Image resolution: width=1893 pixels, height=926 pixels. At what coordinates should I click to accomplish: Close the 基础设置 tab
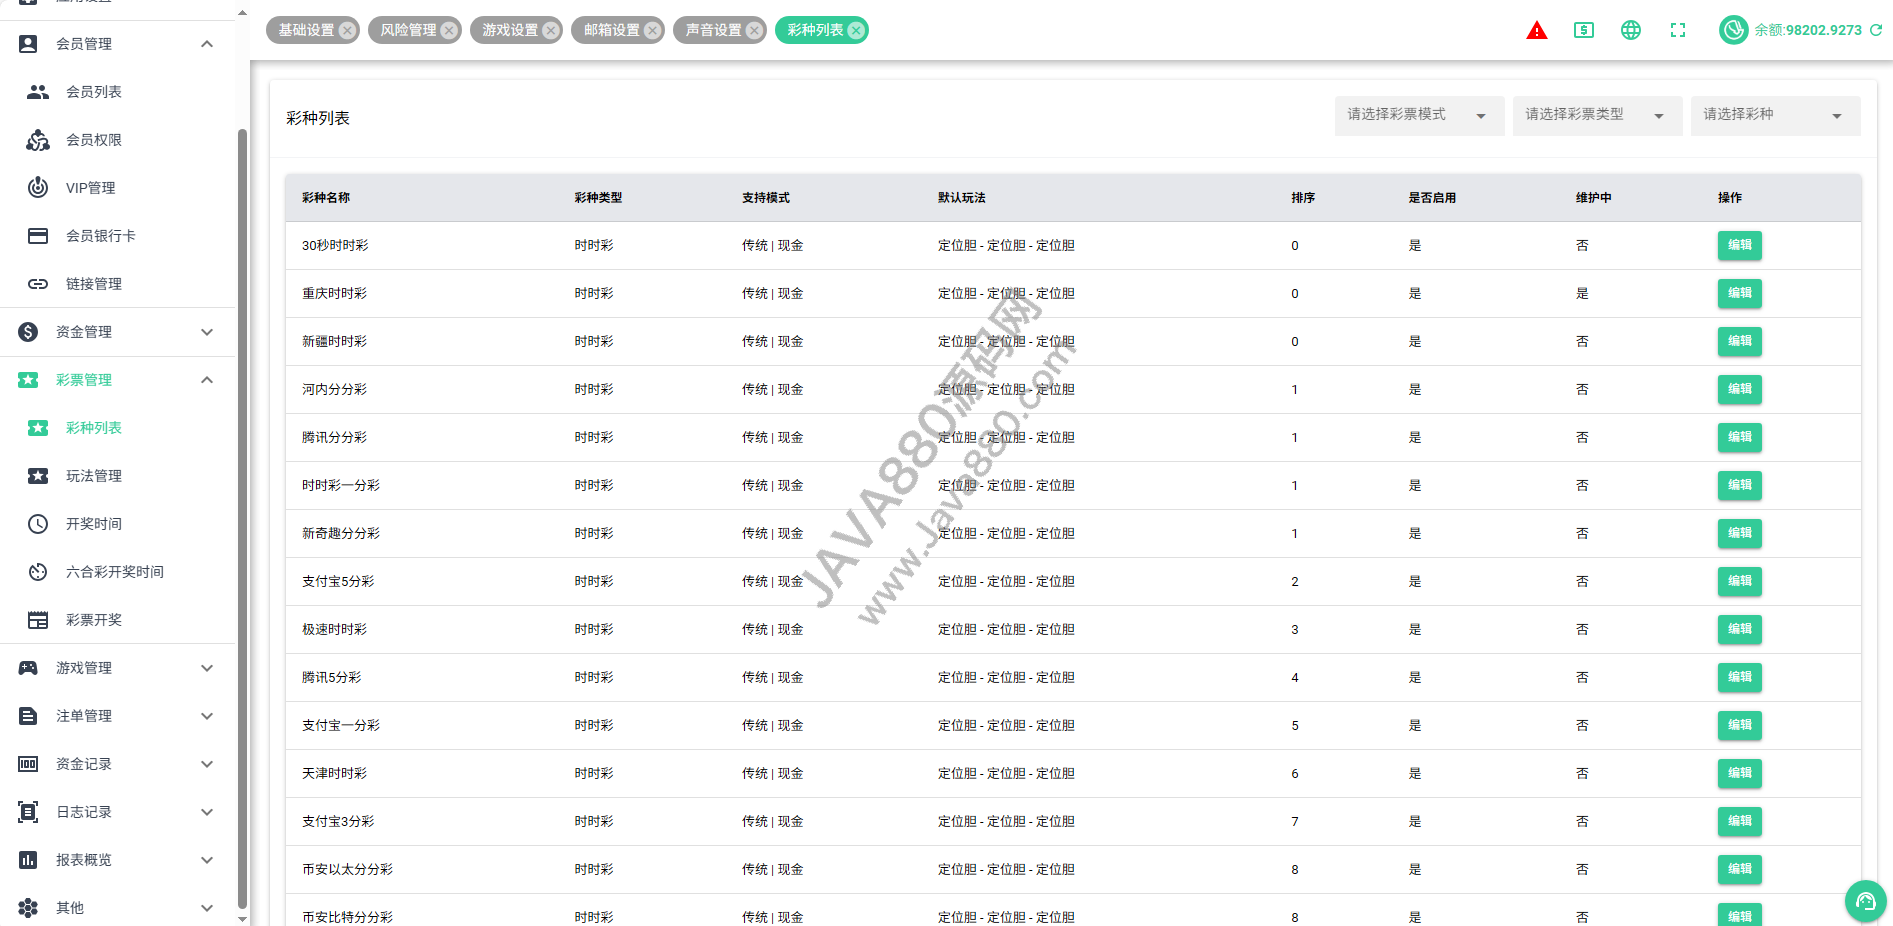point(347,30)
